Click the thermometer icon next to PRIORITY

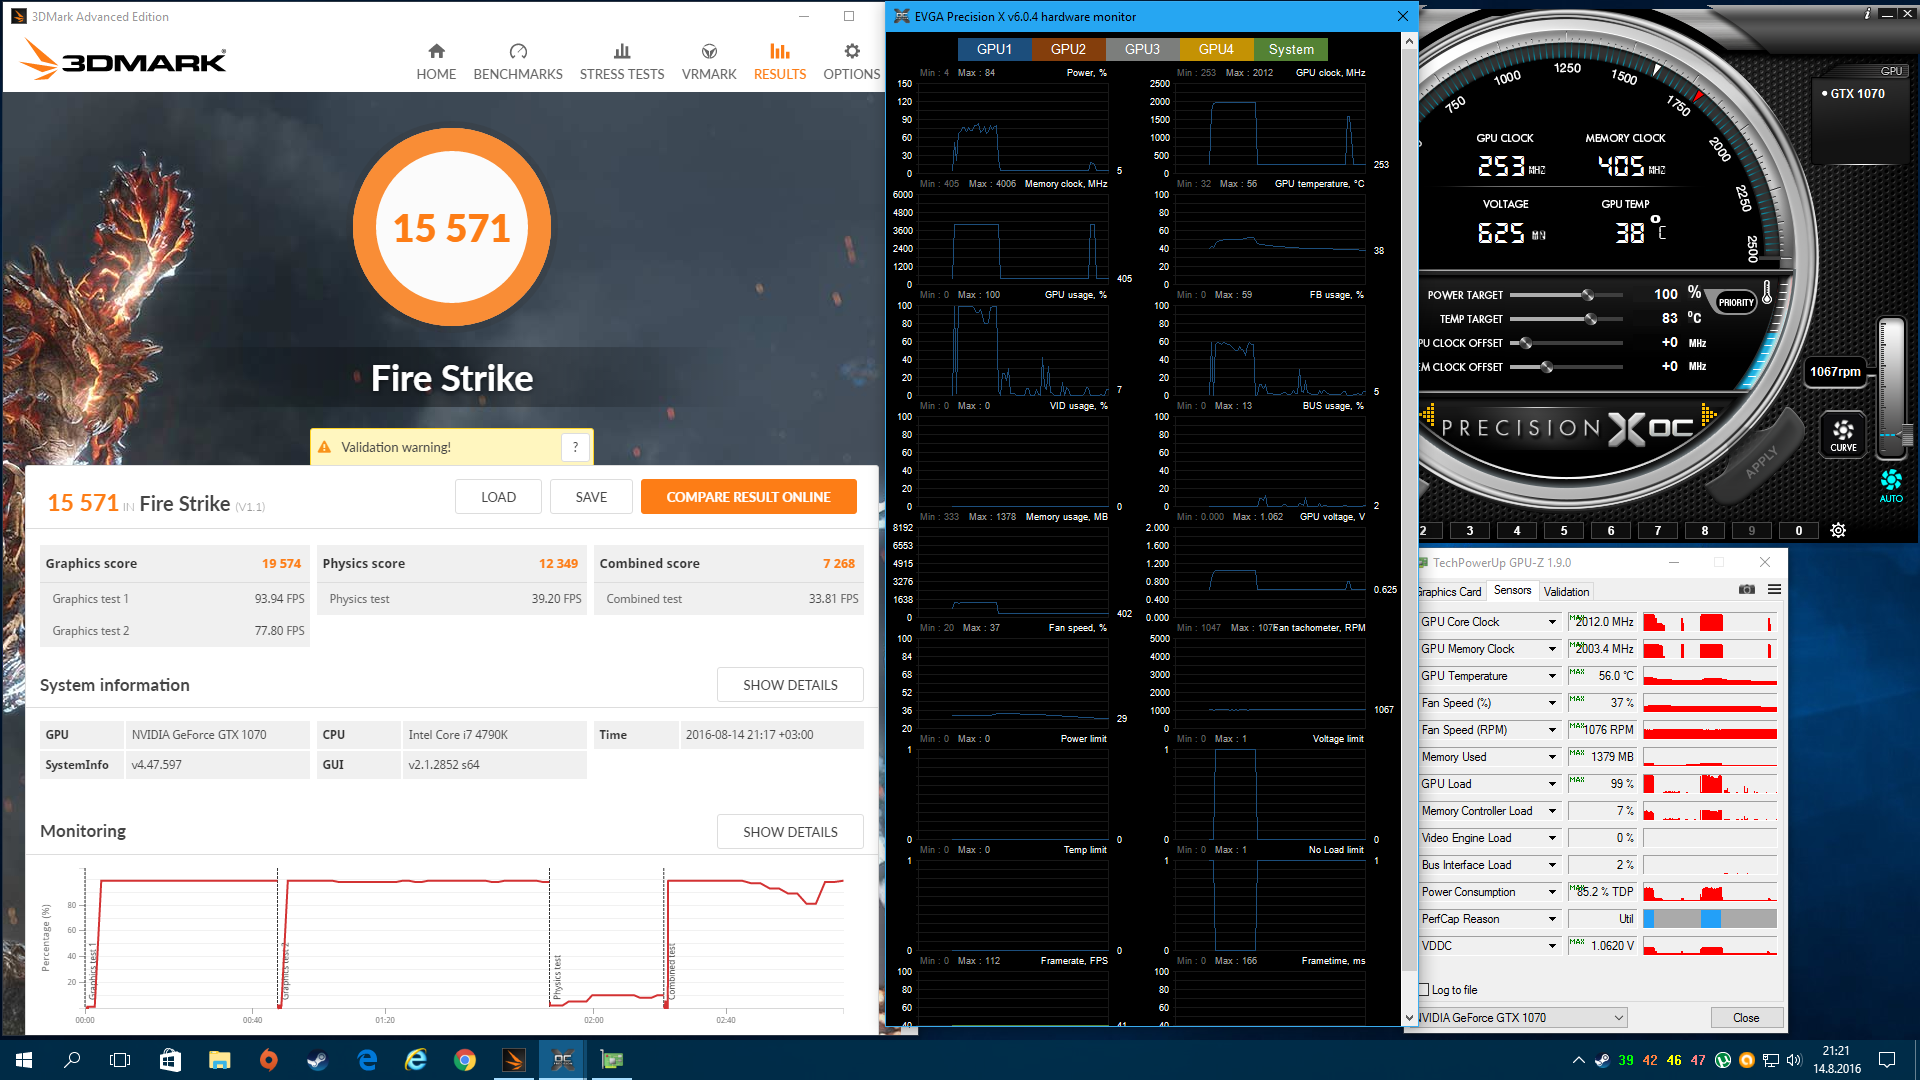1767,292
